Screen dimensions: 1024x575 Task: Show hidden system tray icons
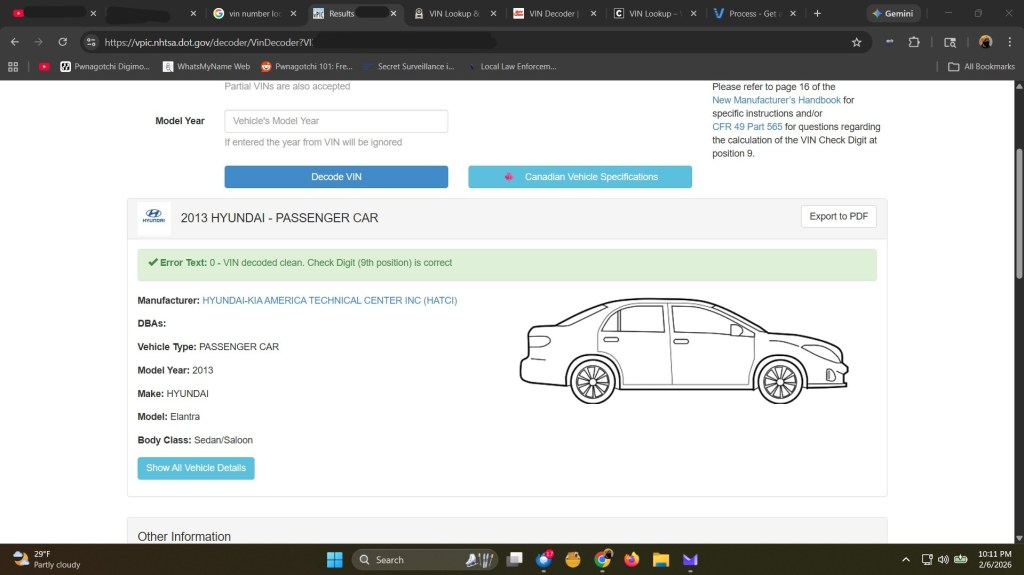[x=906, y=559]
